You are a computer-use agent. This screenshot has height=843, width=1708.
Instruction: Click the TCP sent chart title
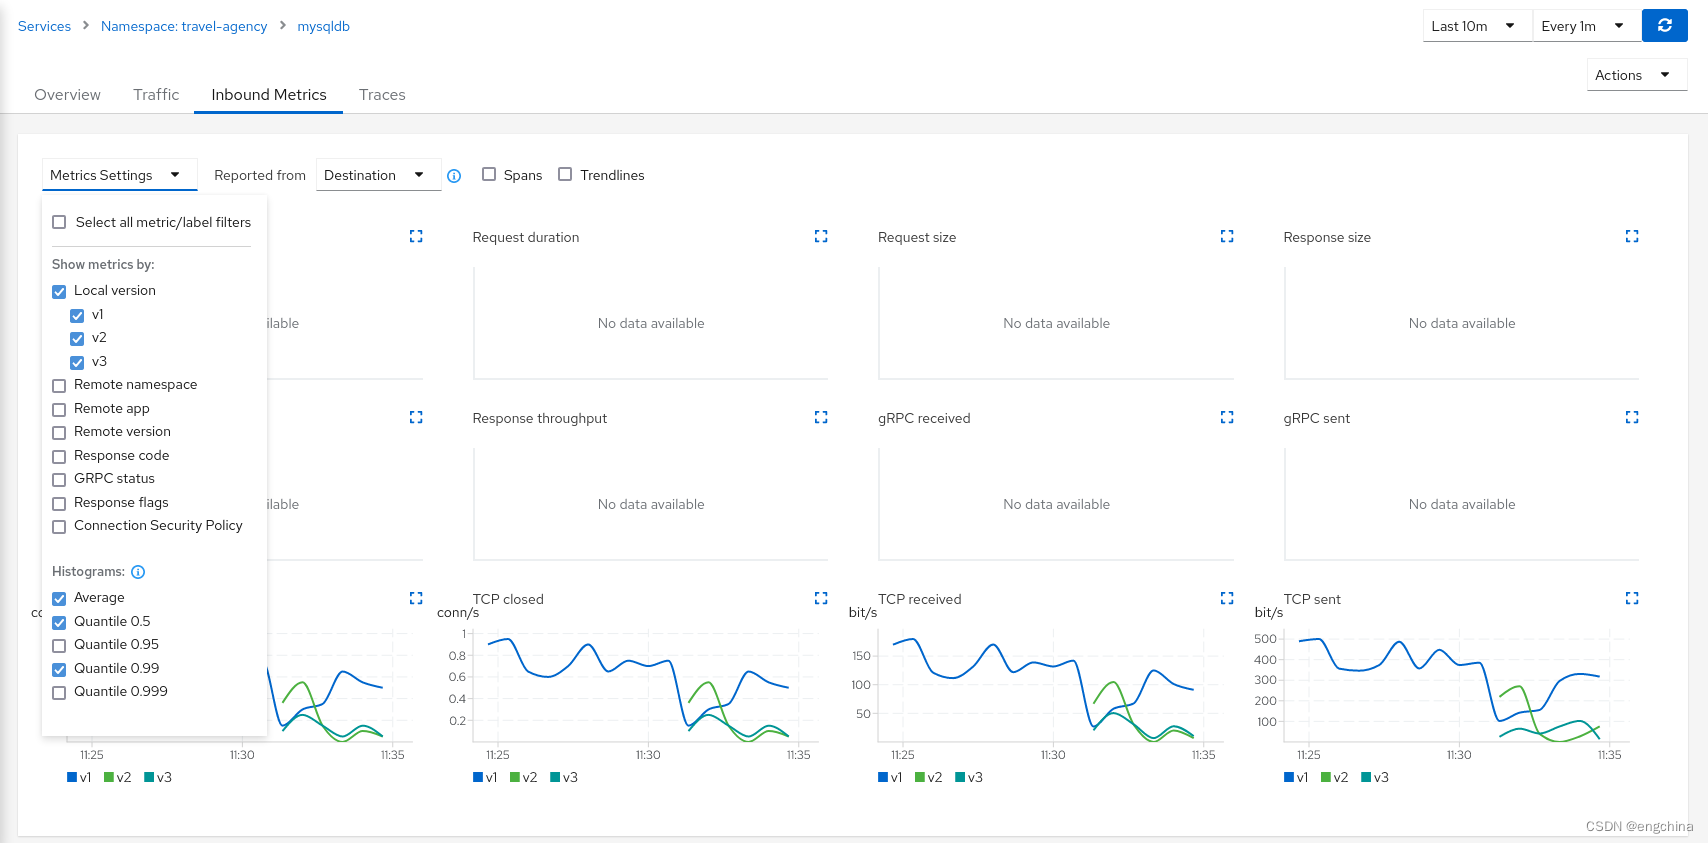[x=1312, y=599]
